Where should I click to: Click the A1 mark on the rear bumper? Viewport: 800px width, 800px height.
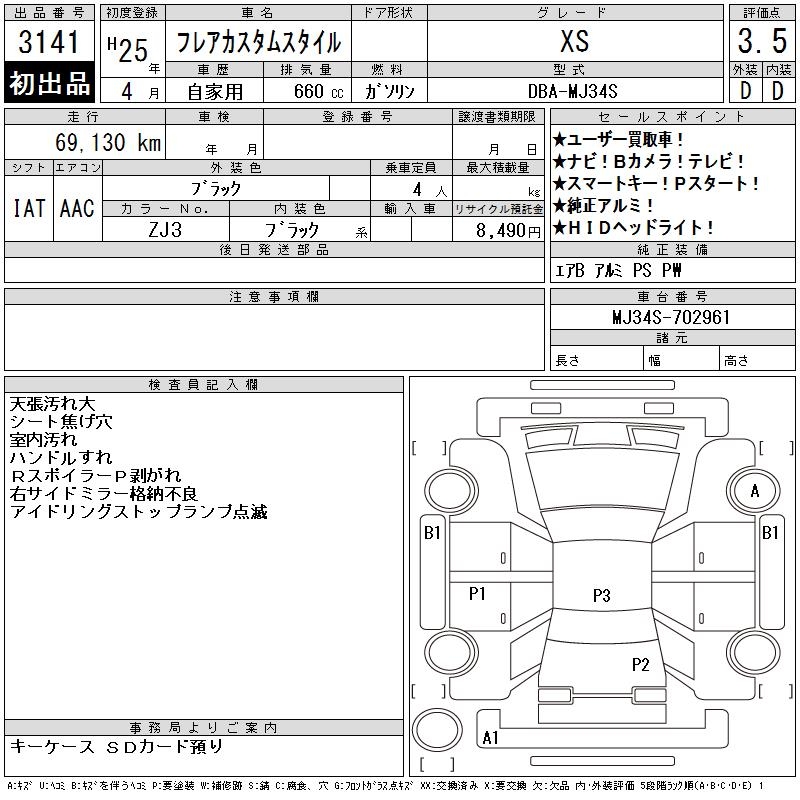coord(490,738)
